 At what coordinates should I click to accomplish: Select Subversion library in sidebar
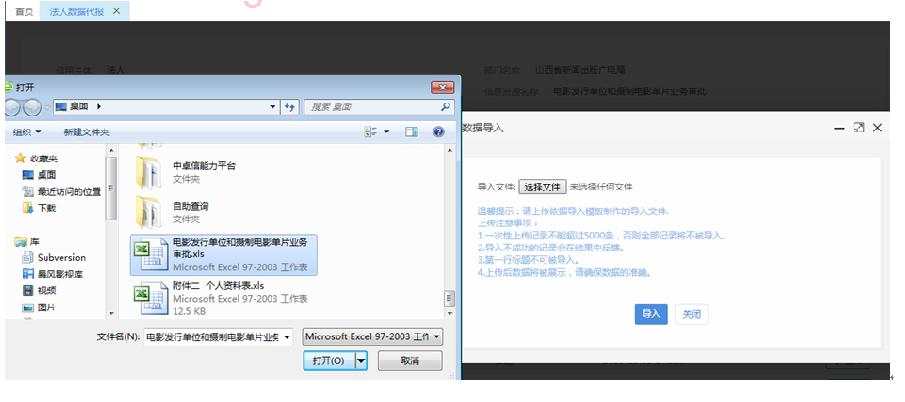point(61,257)
